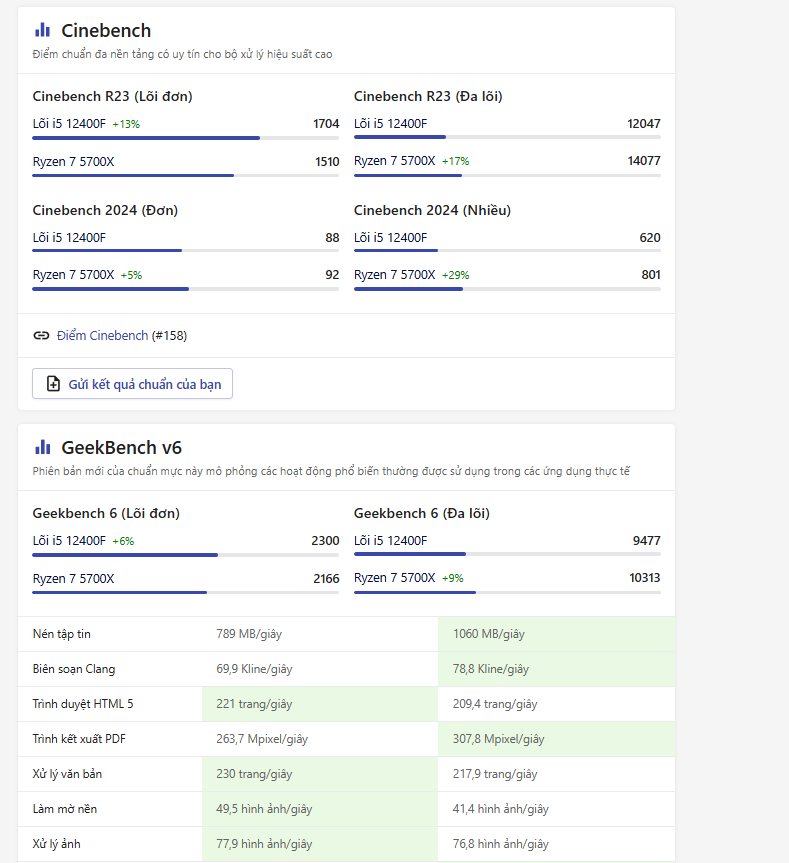The image size is (789, 863).
Task: Click the Trình kết xuất PDF row label
Action: point(79,739)
